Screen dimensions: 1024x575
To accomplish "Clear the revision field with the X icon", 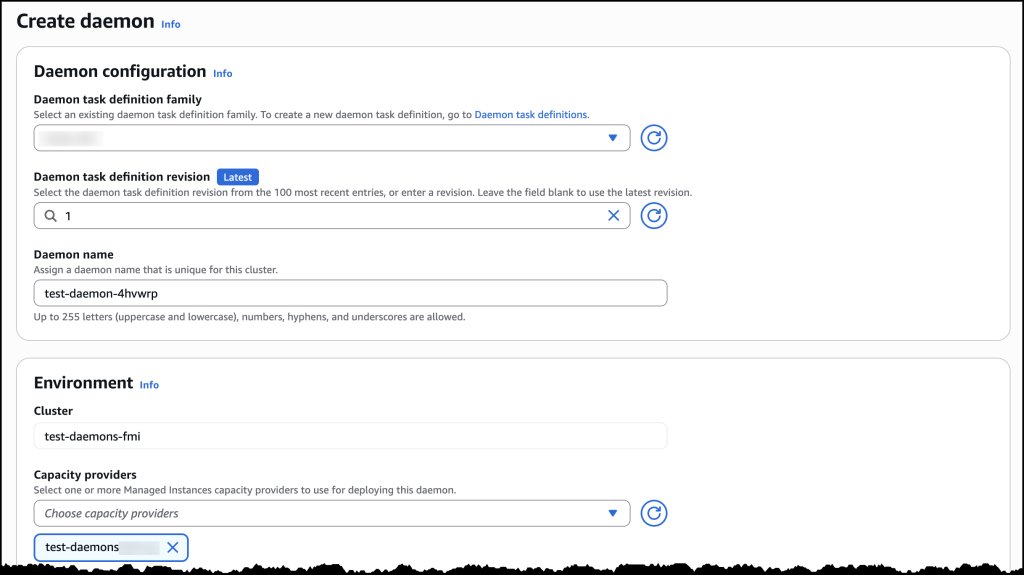I will click(614, 215).
